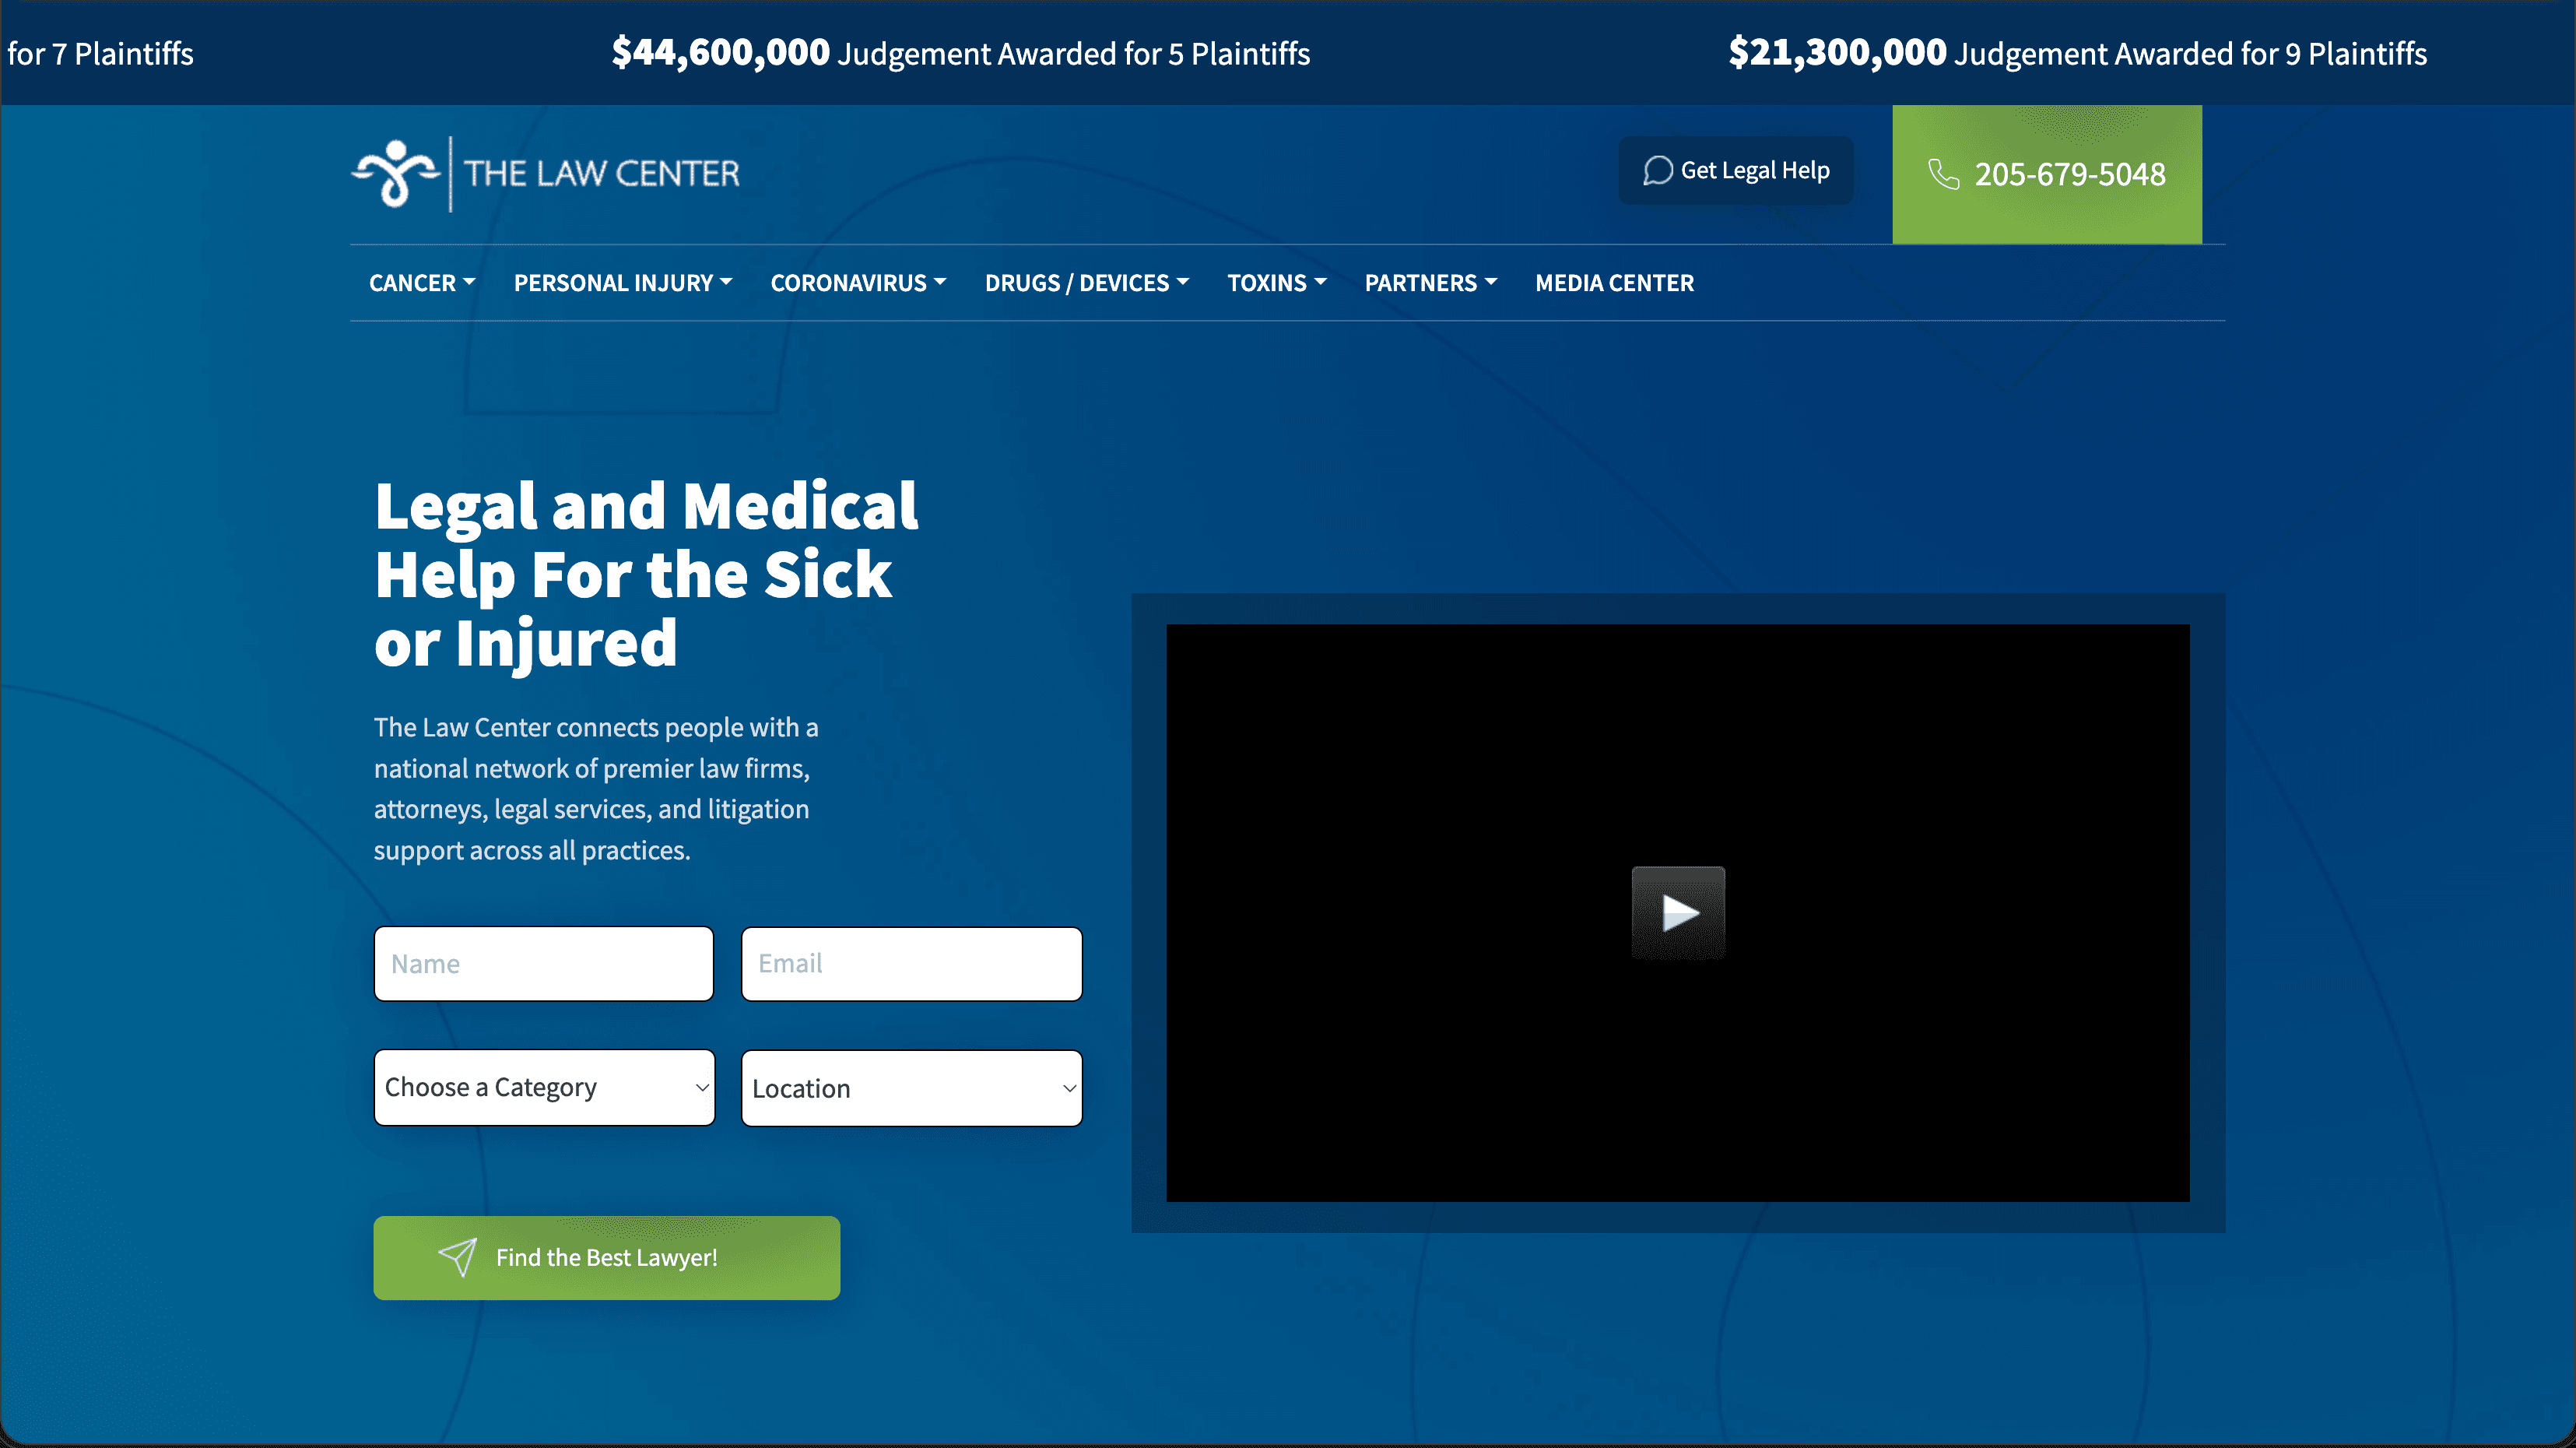This screenshot has height=1448, width=2576.
Task: Click the $44,600,000 judgement ticker text
Action: coord(960,53)
